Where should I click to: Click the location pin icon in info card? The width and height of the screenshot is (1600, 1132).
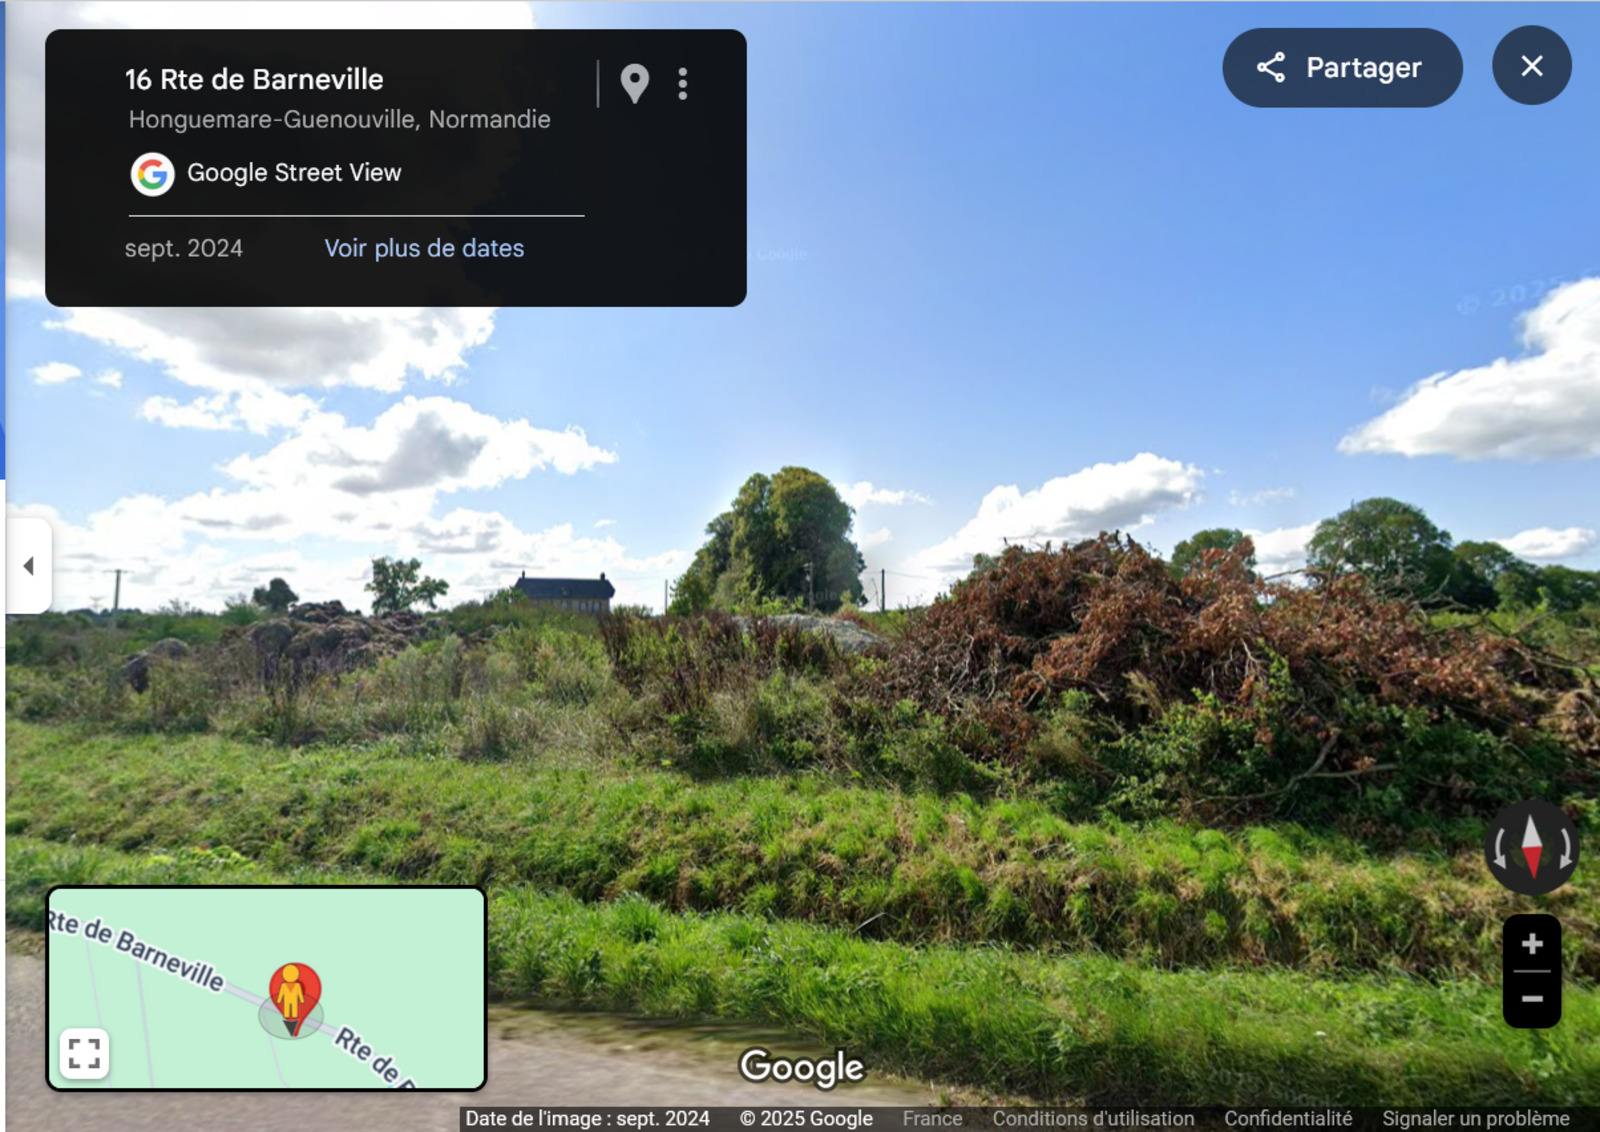(634, 84)
